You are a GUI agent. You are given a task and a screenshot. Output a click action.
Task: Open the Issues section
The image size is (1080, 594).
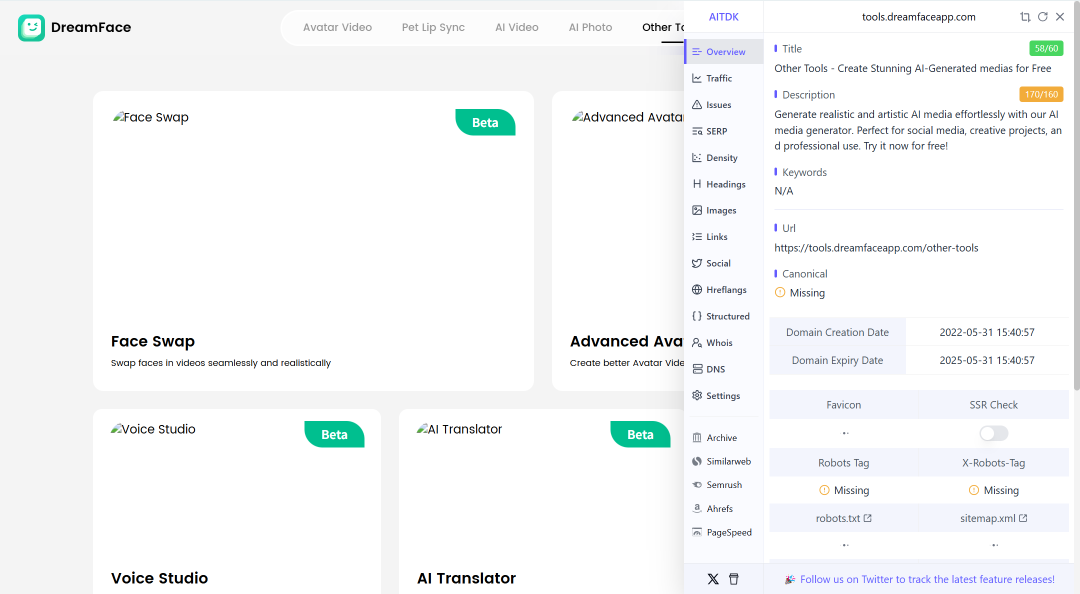pyautogui.click(x=724, y=105)
